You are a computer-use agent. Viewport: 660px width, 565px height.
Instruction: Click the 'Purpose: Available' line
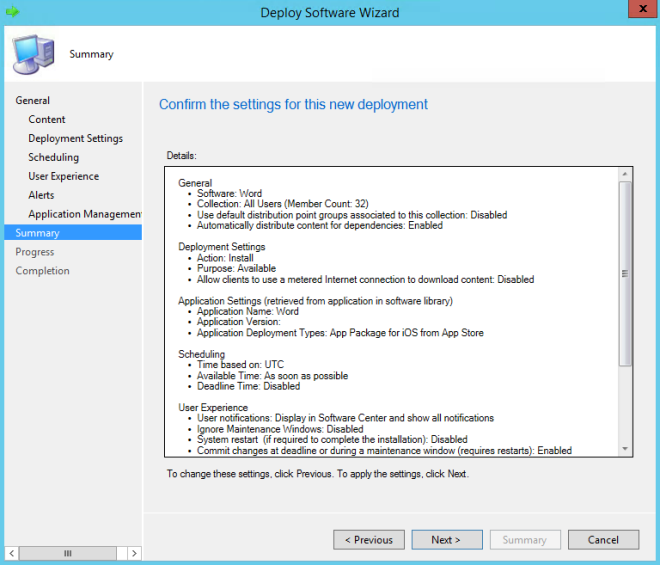coord(236,268)
